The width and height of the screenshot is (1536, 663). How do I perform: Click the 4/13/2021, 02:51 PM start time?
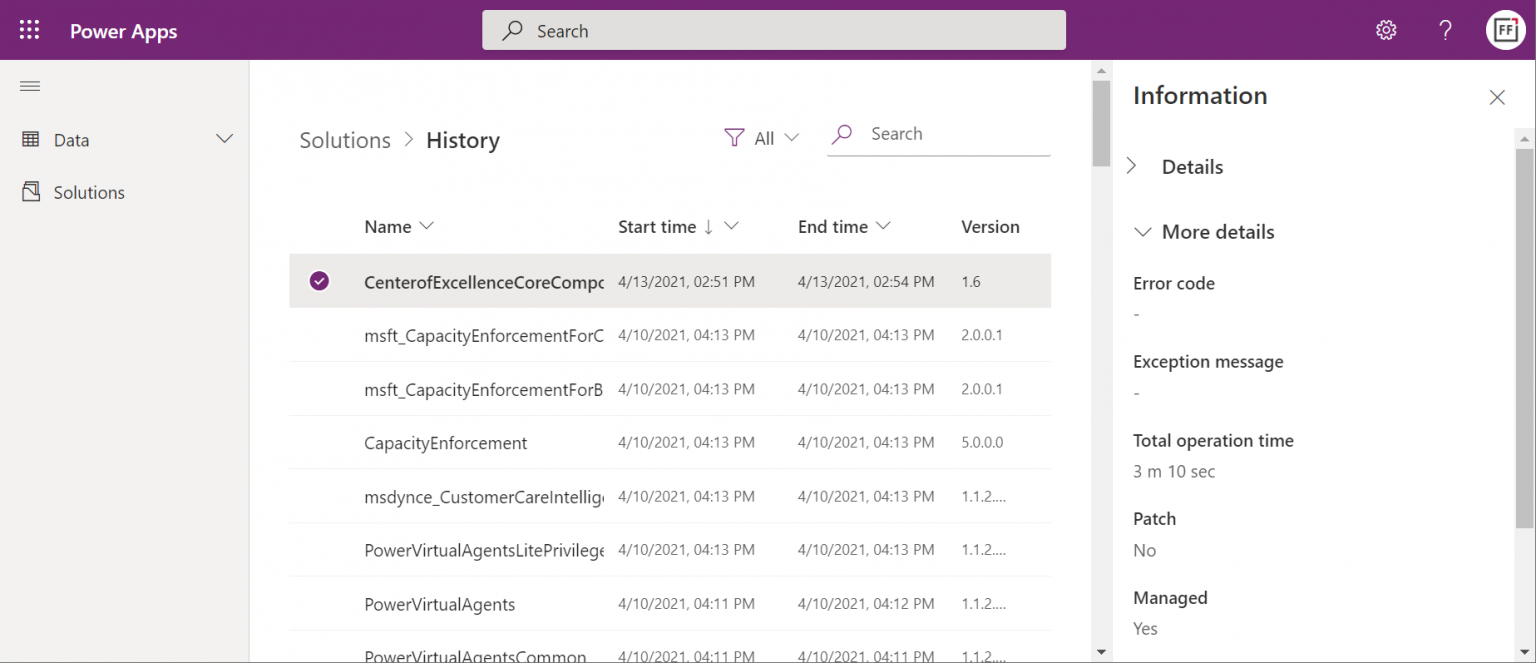click(686, 282)
